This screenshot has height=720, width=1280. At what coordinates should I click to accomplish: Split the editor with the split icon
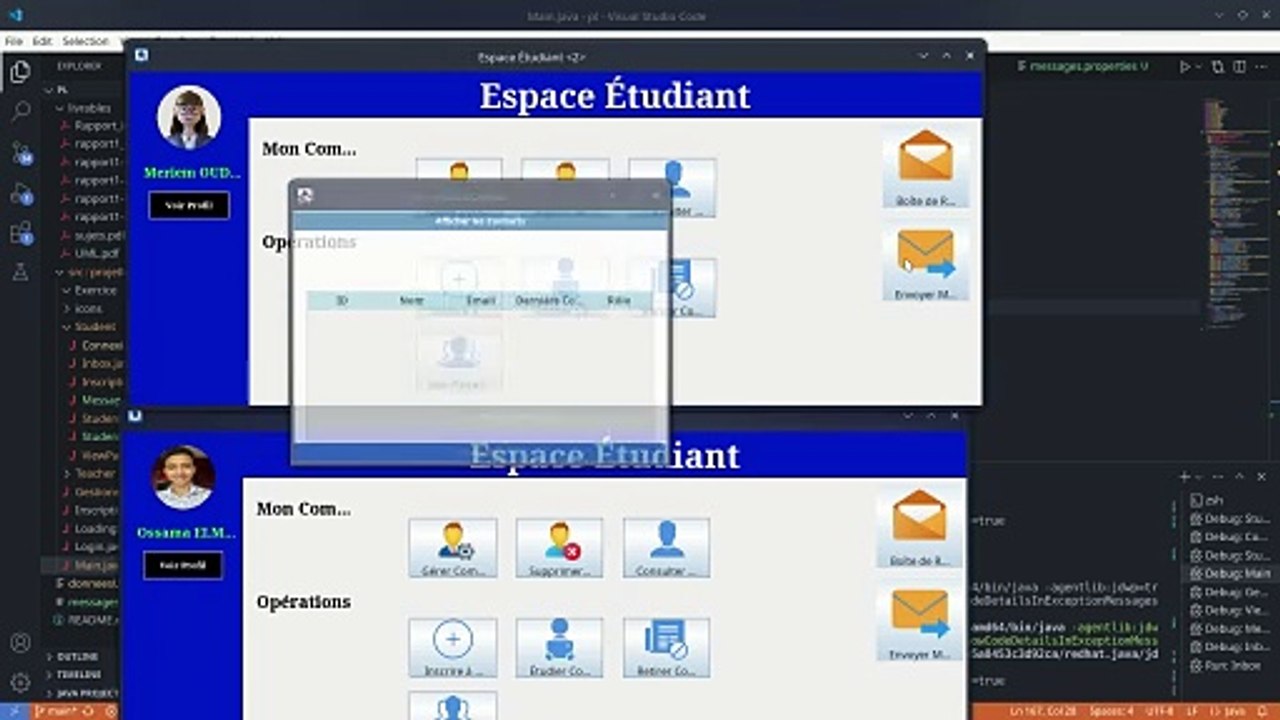click(1239, 67)
